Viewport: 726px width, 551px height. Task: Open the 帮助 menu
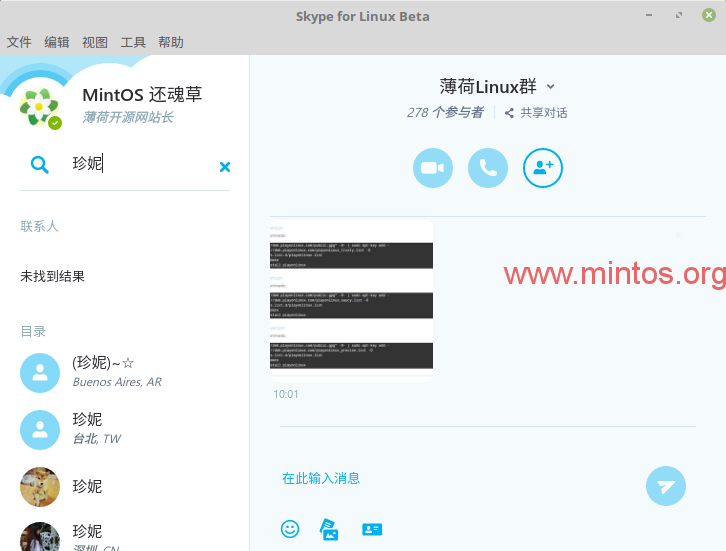coord(171,42)
